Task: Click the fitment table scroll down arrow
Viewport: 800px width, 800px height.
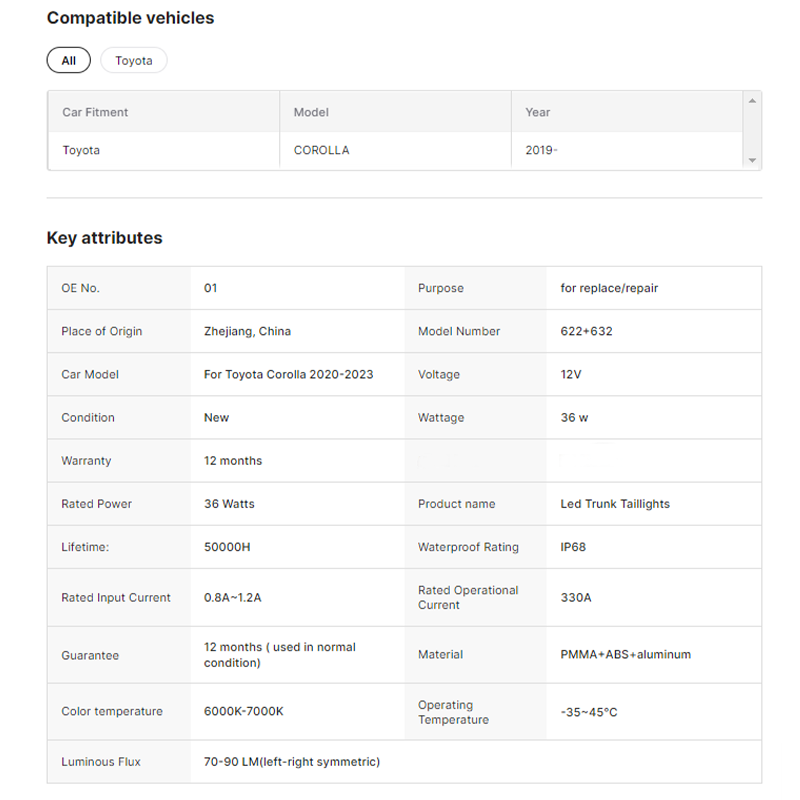Action: point(752,161)
